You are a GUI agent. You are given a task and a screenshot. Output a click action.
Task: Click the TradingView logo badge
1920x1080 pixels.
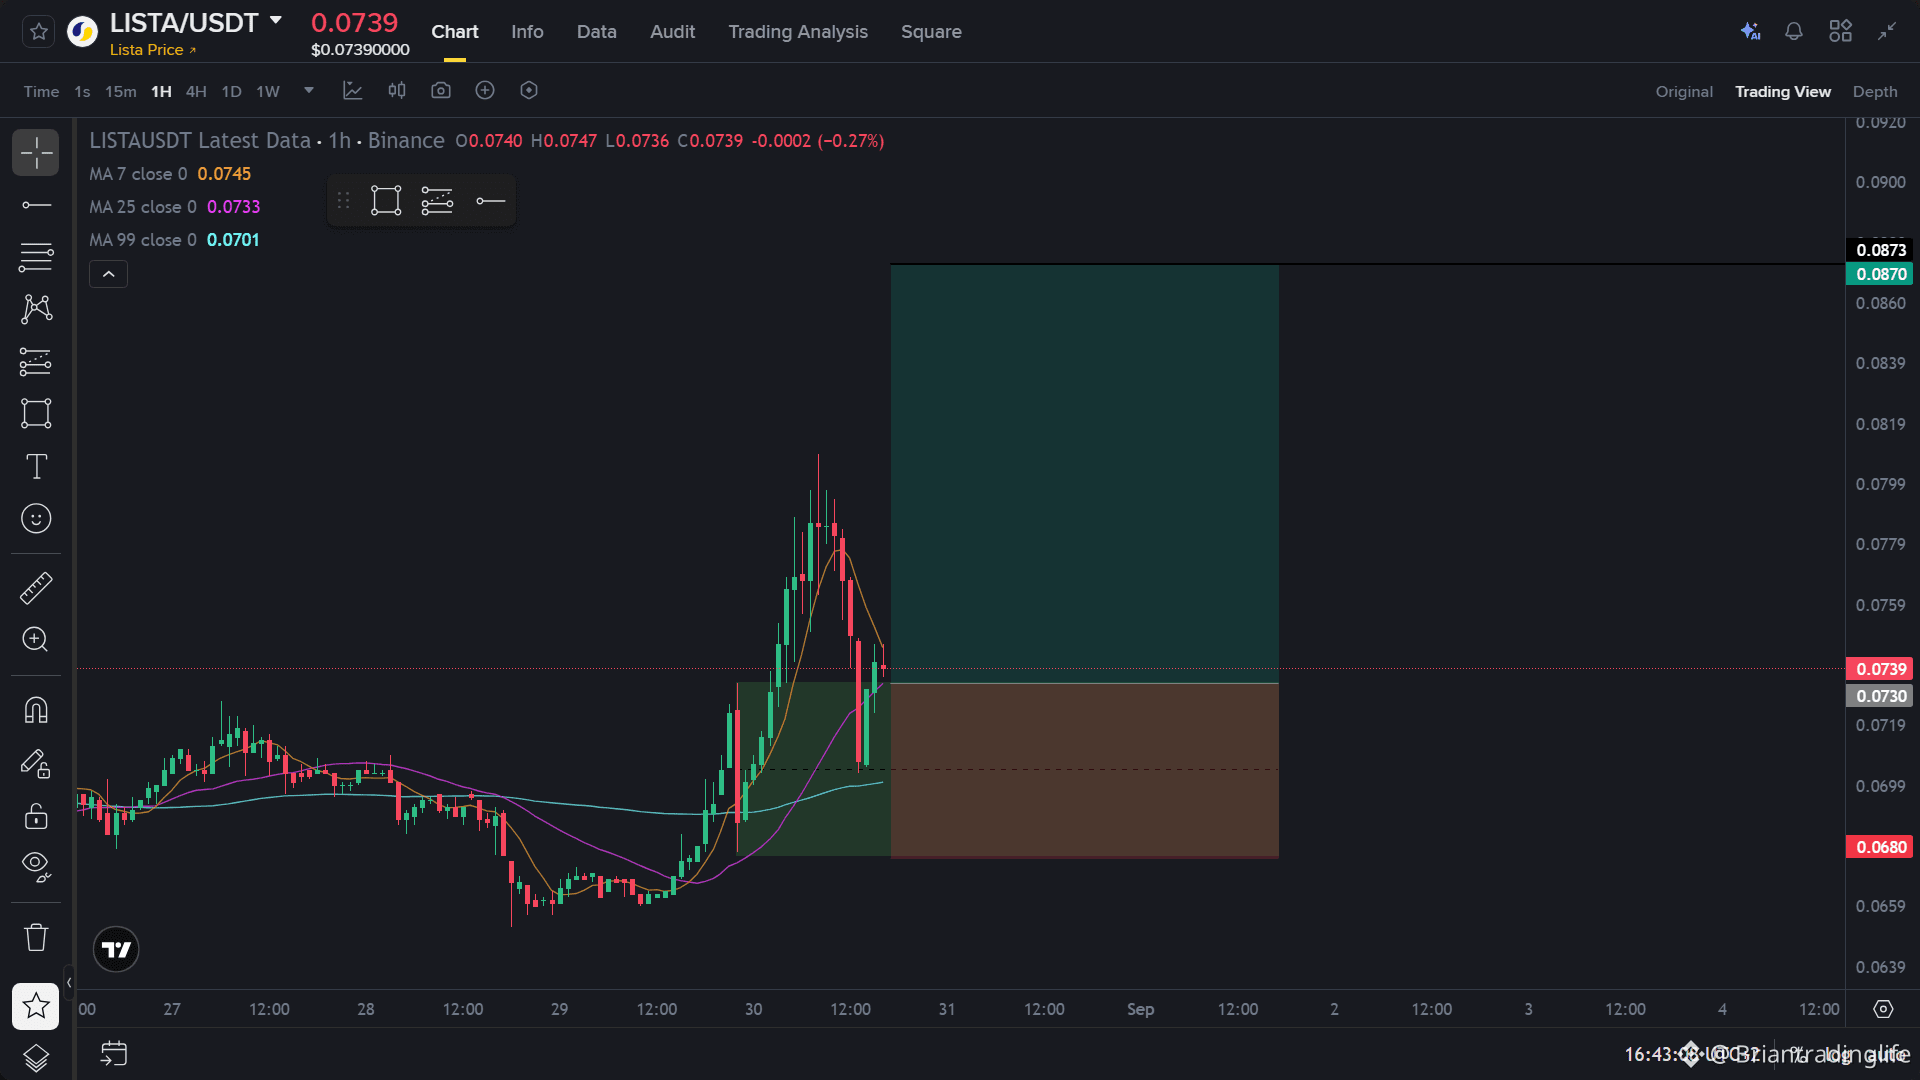(116, 950)
